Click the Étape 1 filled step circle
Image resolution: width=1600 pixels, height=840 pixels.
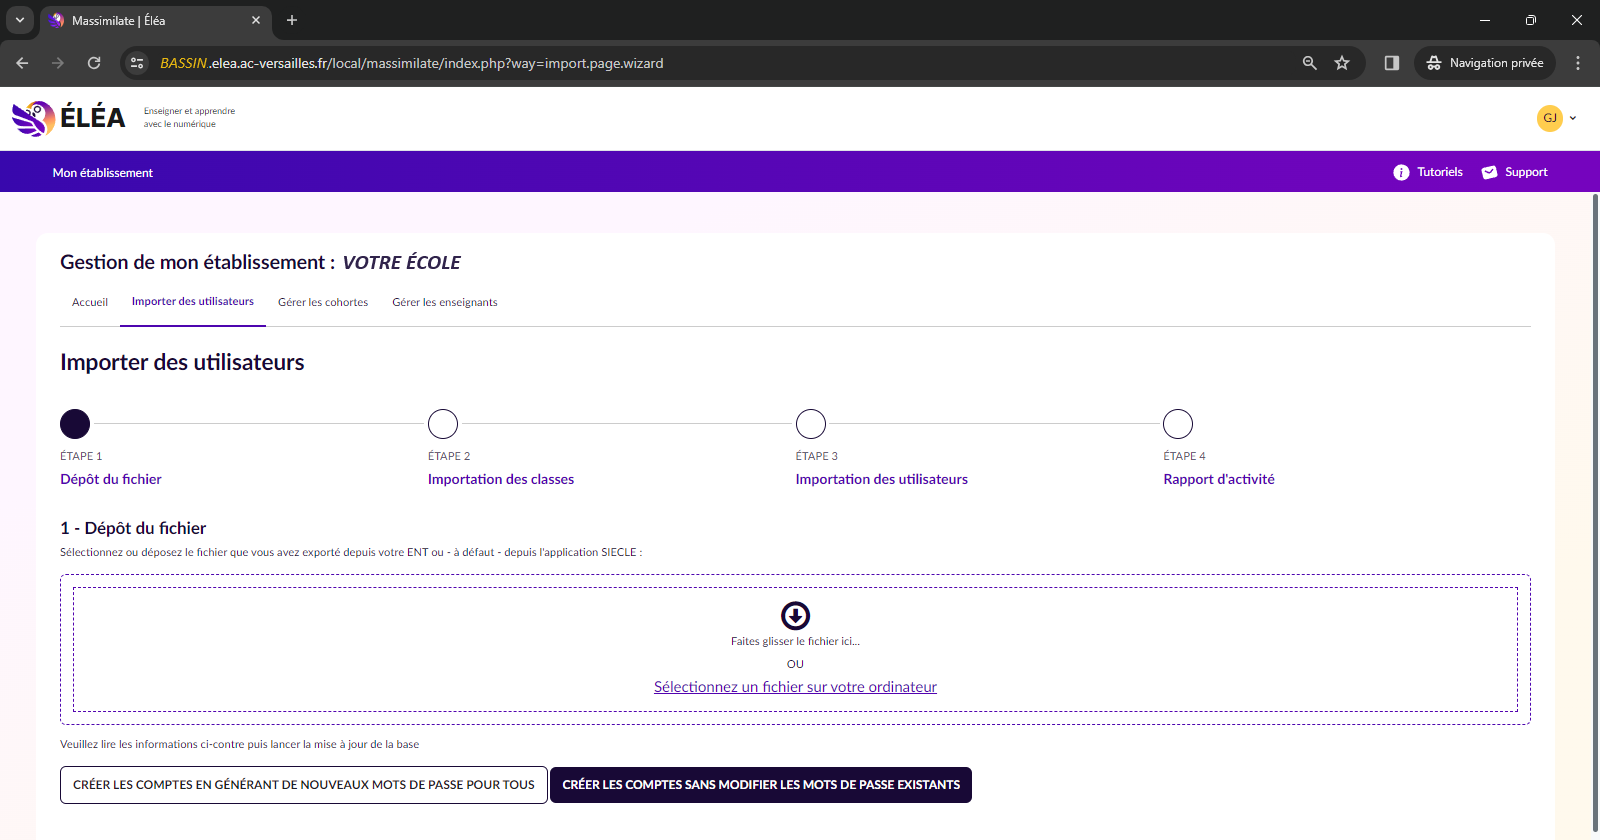tap(75, 424)
